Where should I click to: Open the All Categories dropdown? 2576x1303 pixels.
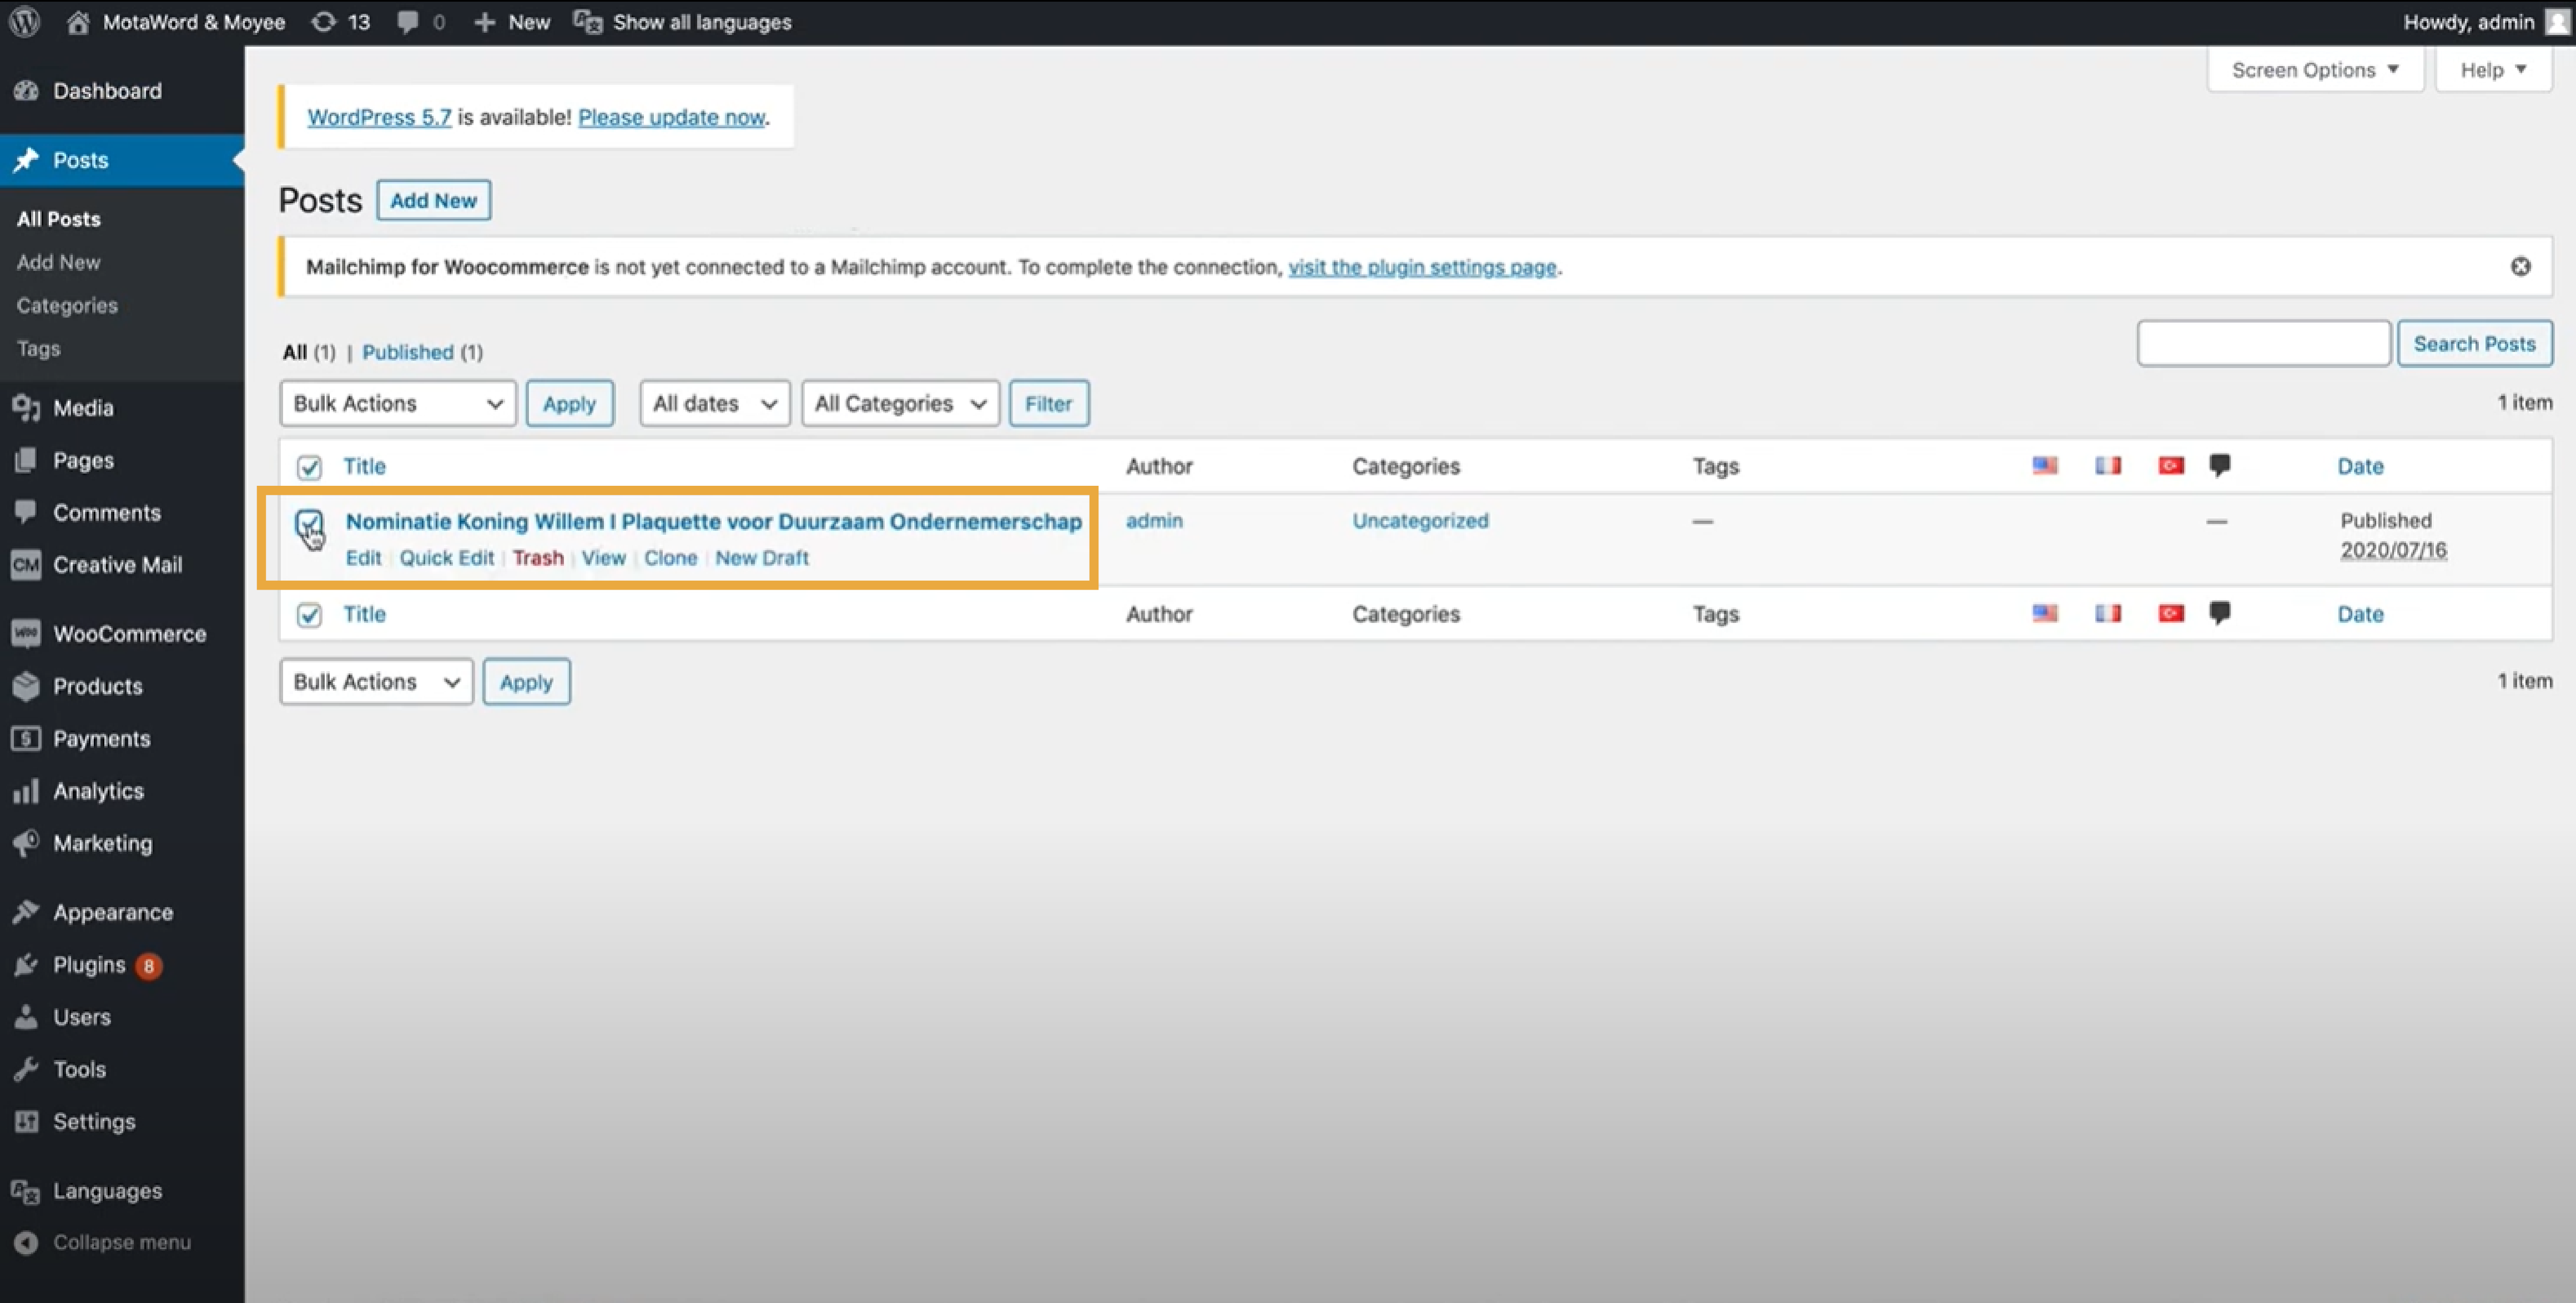pyautogui.click(x=899, y=403)
